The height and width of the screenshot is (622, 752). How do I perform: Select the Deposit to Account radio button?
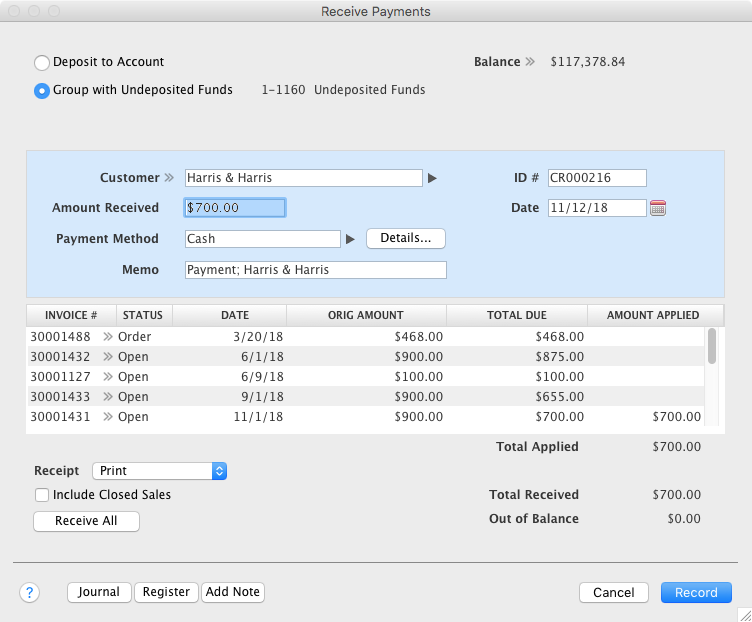[42, 62]
